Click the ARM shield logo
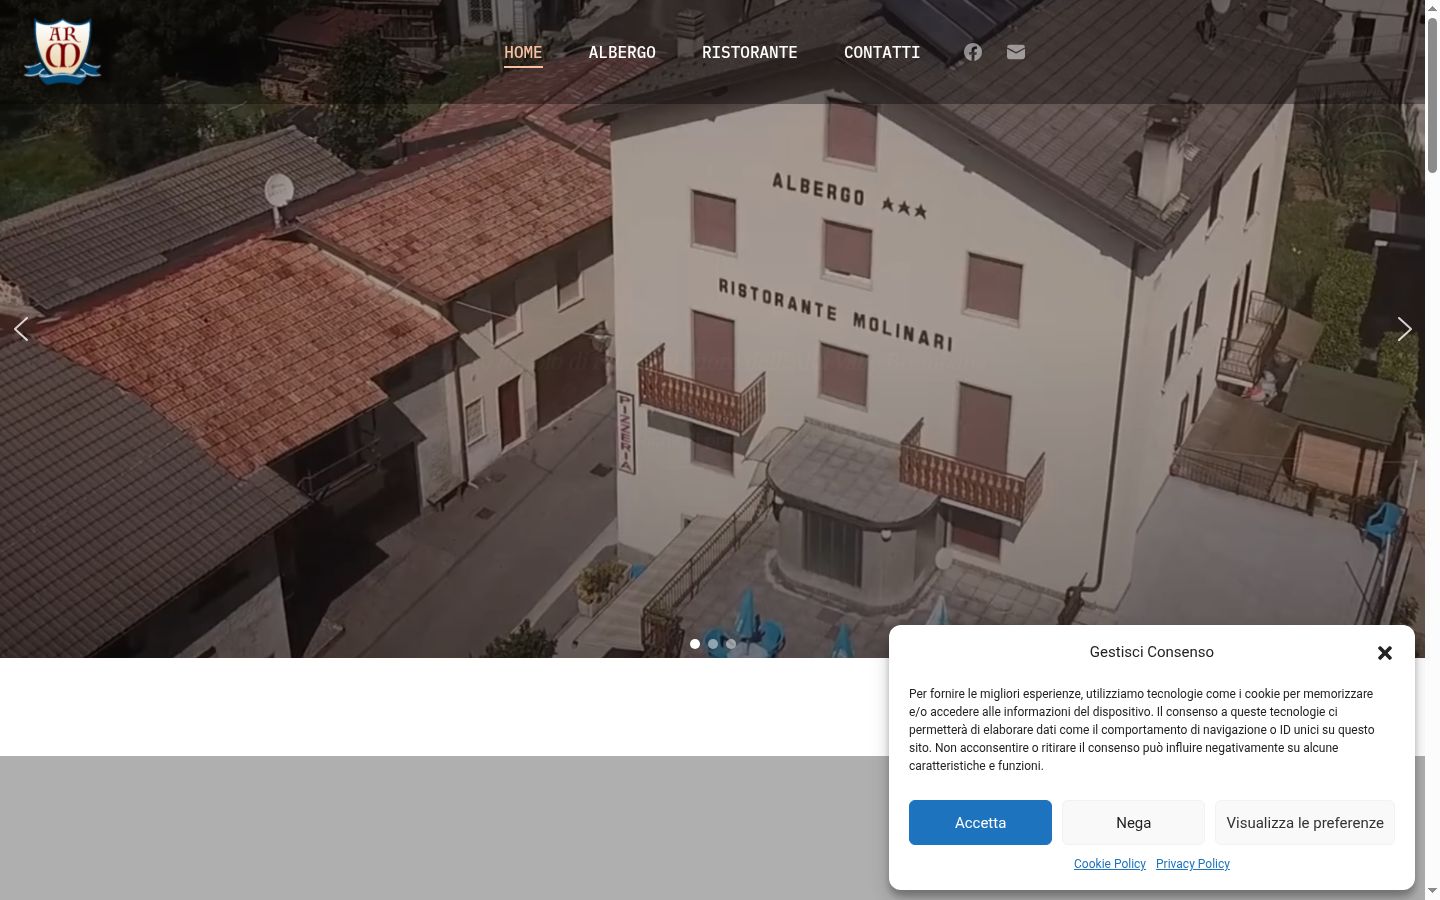The image size is (1440, 900). click(x=62, y=52)
